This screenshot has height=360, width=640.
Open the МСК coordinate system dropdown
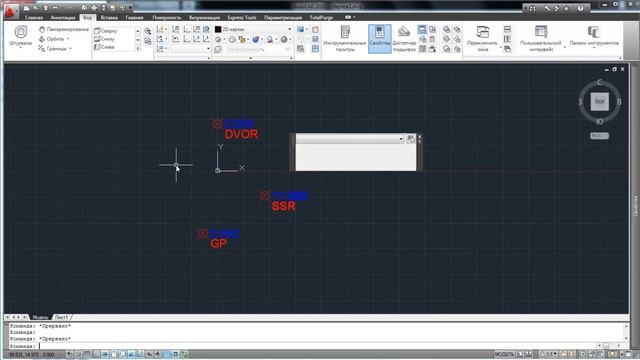coord(600,136)
